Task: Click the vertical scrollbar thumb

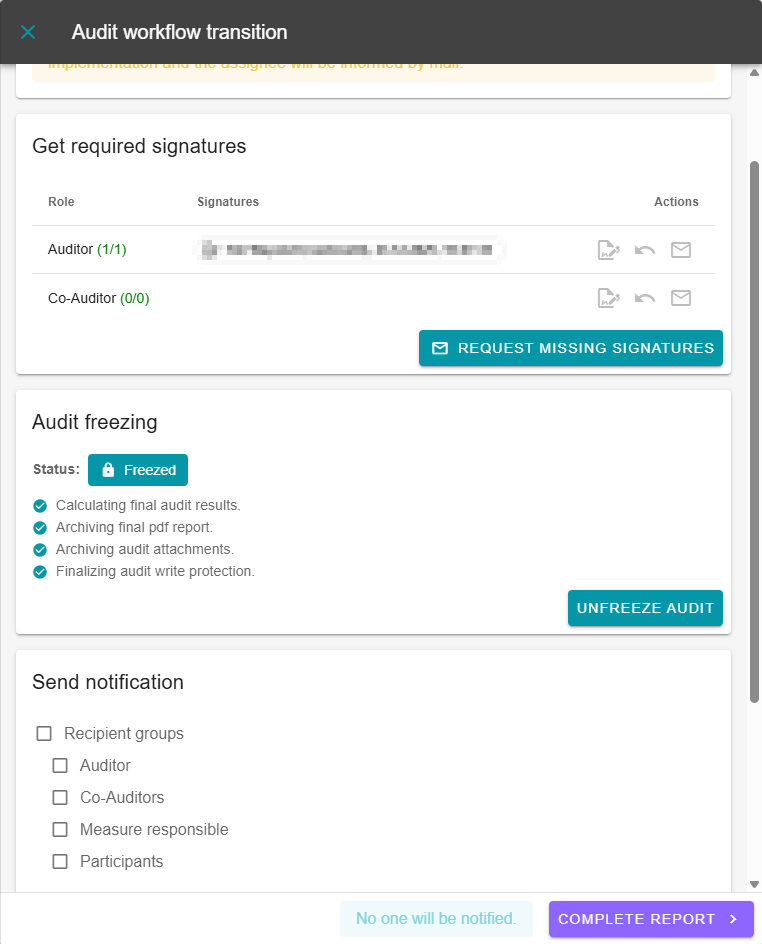Action: [755, 430]
